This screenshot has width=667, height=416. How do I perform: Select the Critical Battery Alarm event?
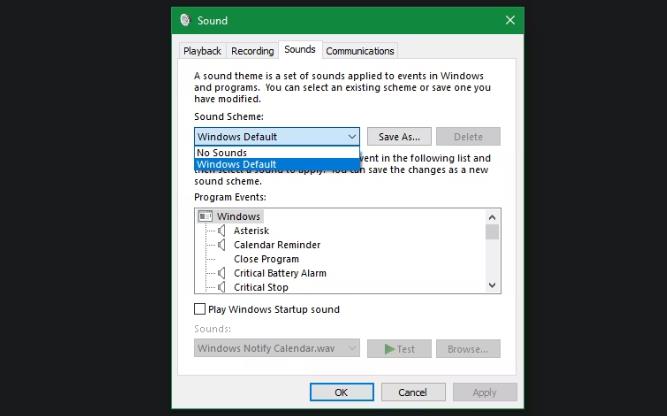[x=280, y=273]
